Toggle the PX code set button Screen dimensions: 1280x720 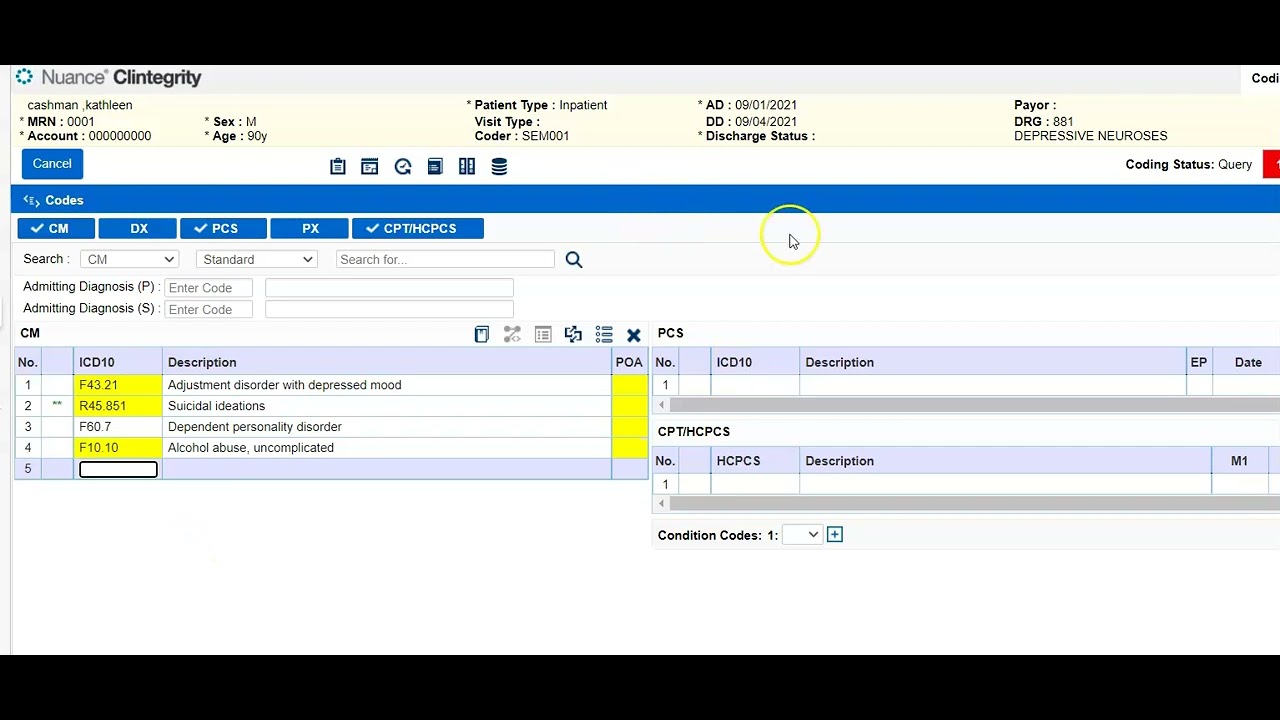tap(310, 229)
